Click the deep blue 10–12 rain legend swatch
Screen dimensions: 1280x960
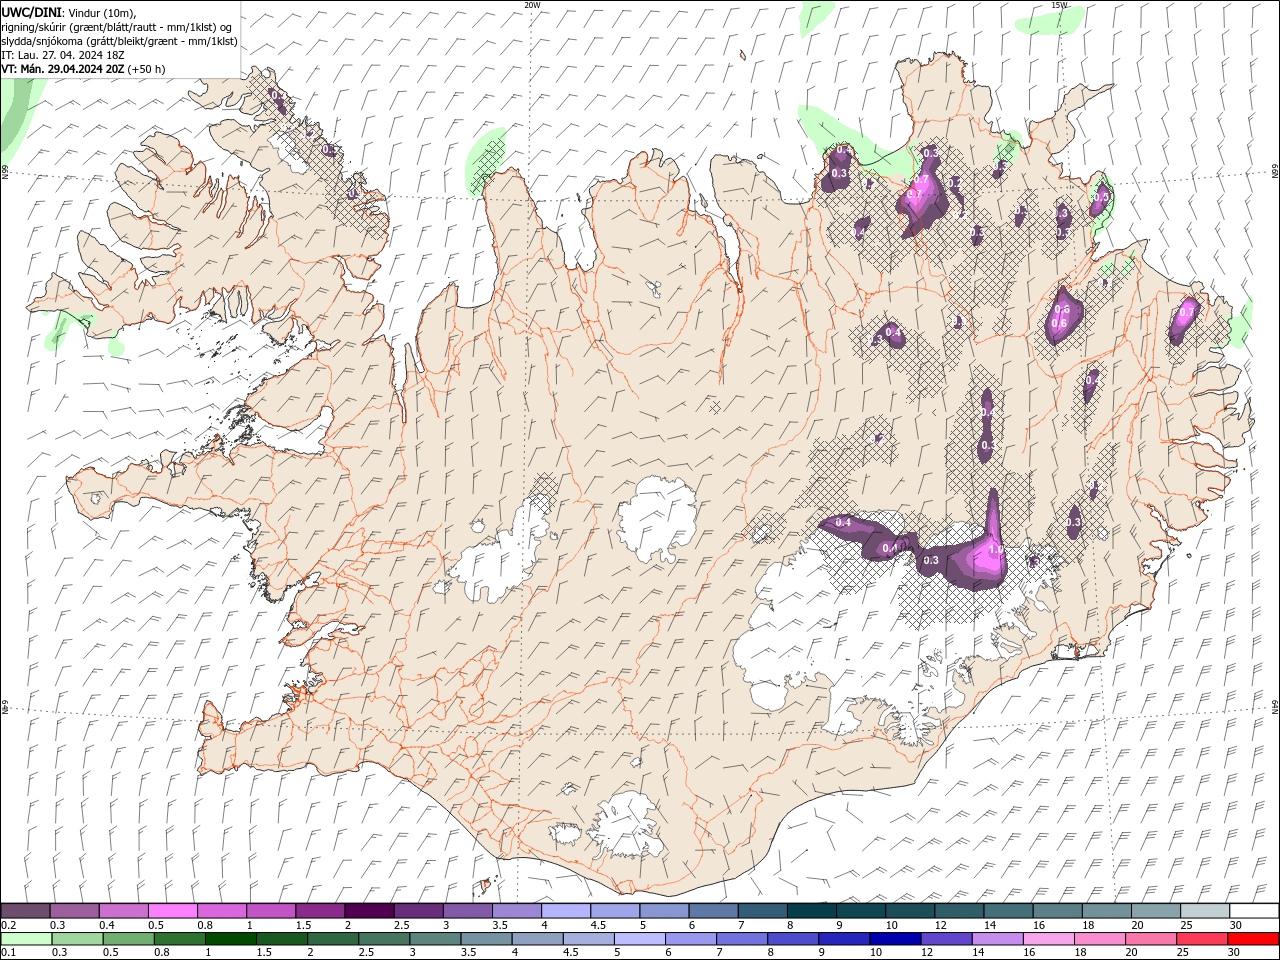[x=895, y=939]
